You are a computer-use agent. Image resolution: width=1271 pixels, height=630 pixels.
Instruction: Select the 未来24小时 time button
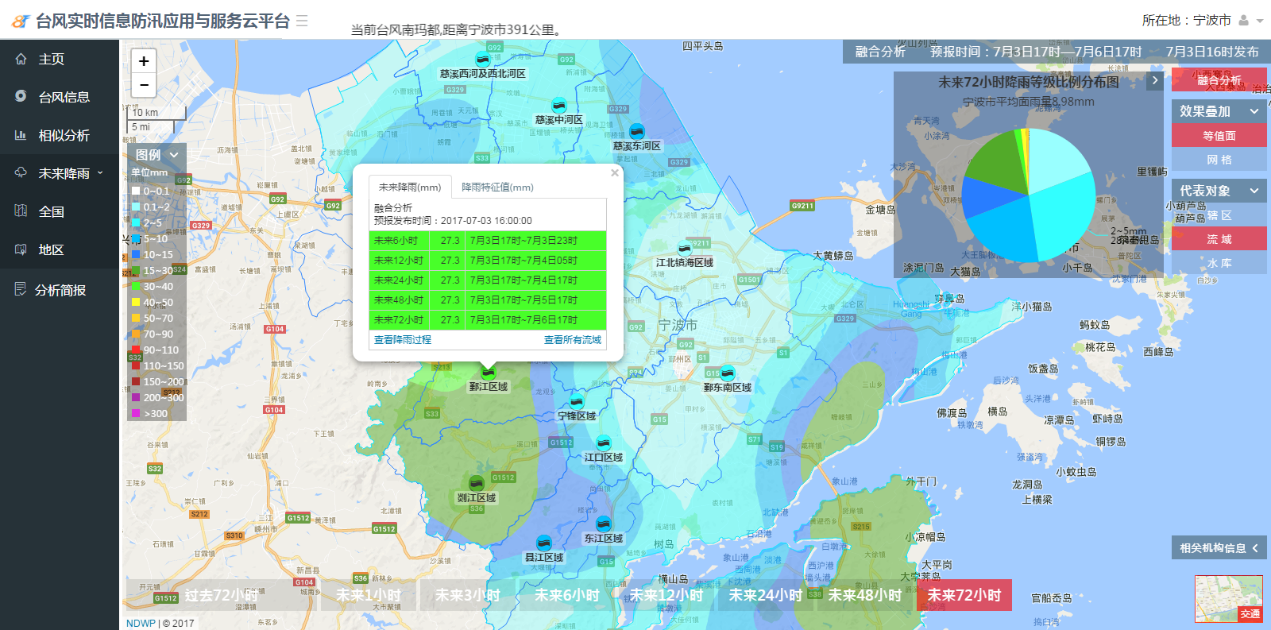(765, 595)
